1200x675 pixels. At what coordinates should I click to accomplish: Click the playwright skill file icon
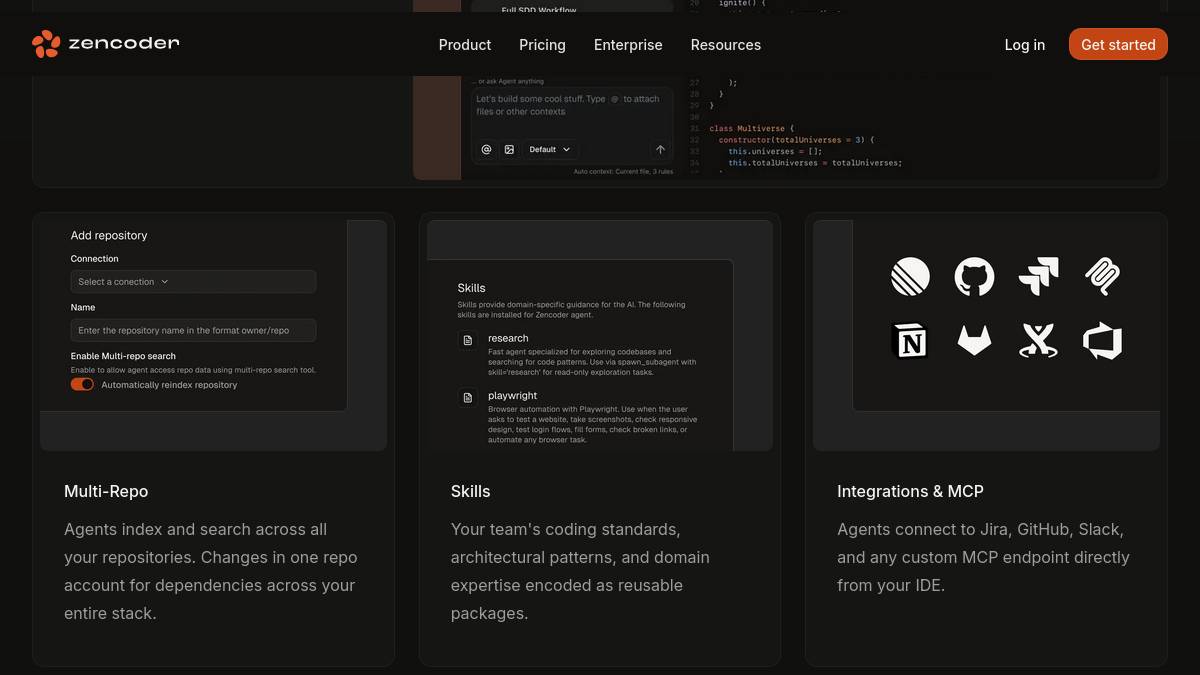pos(467,398)
